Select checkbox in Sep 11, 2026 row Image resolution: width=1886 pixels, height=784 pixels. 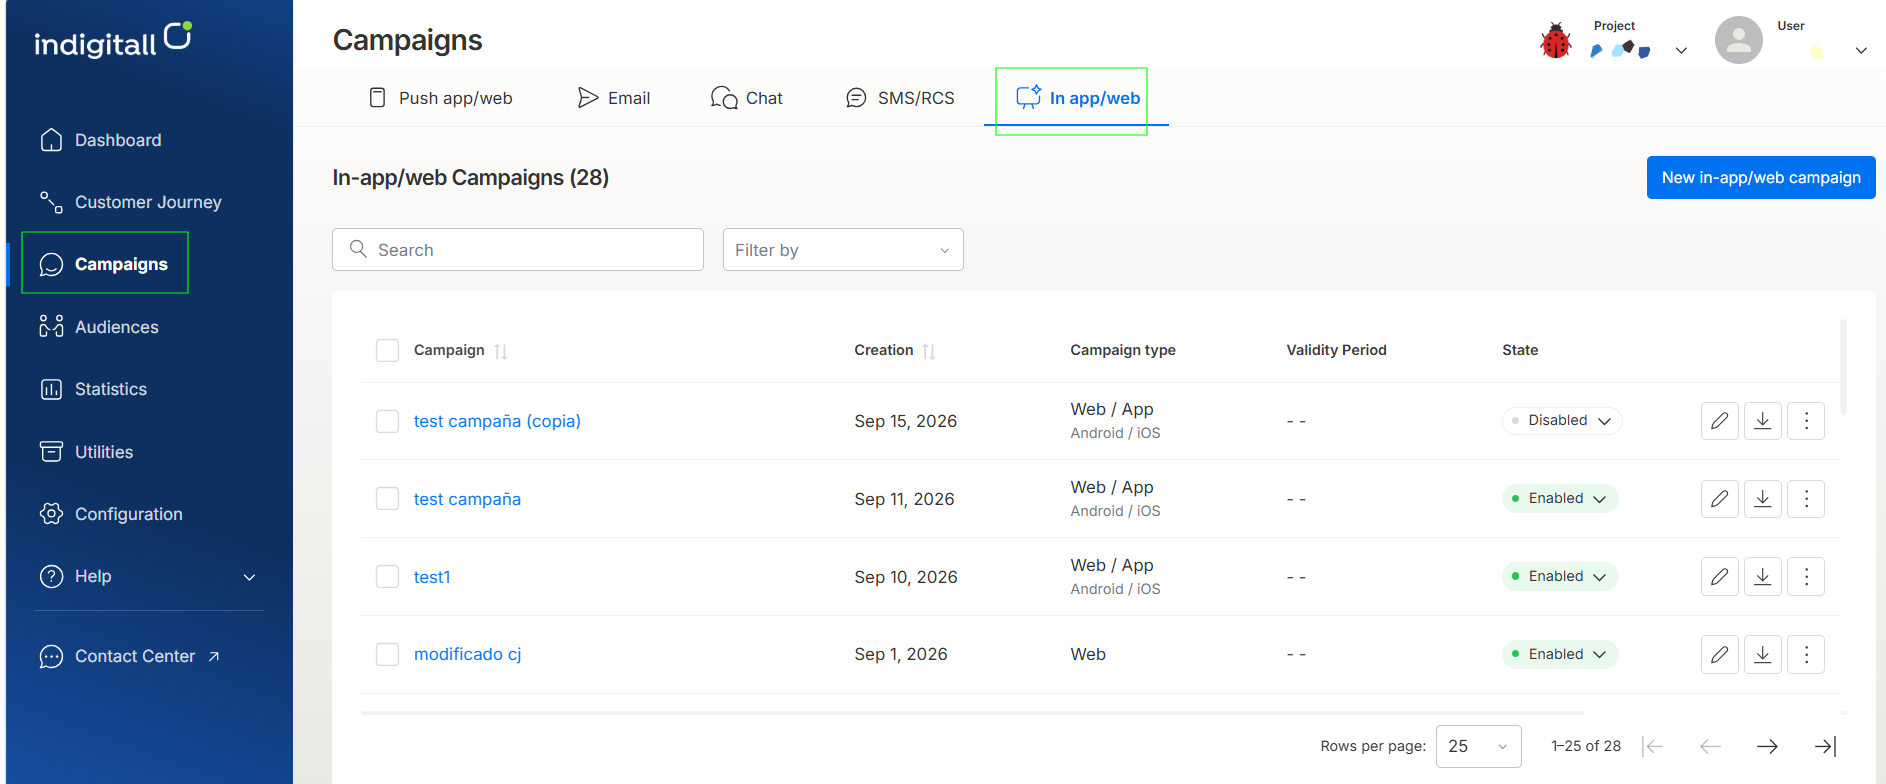[387, 499]
